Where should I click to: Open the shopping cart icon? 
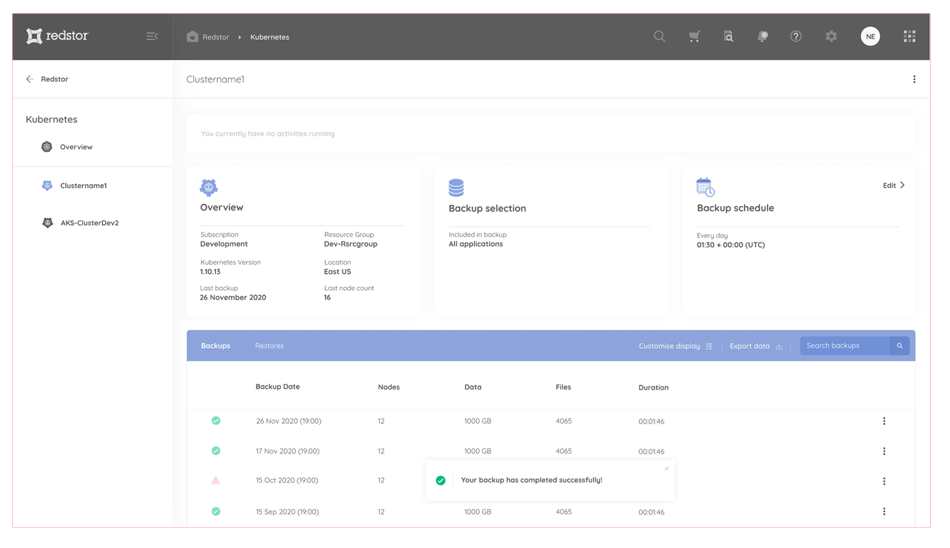point(694,36)
